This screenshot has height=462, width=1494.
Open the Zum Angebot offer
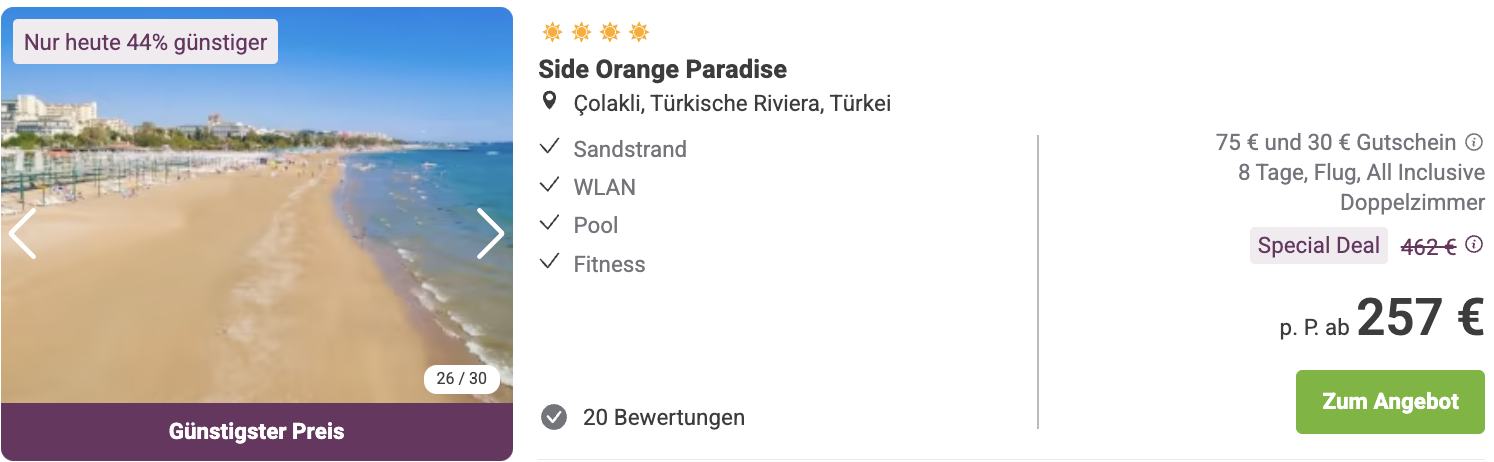[x=1390, y=402]
